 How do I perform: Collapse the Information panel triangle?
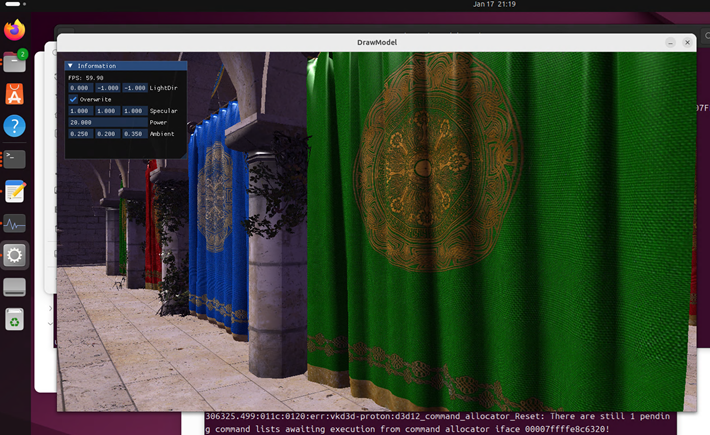pyautogui.click(x=70, y=65)
